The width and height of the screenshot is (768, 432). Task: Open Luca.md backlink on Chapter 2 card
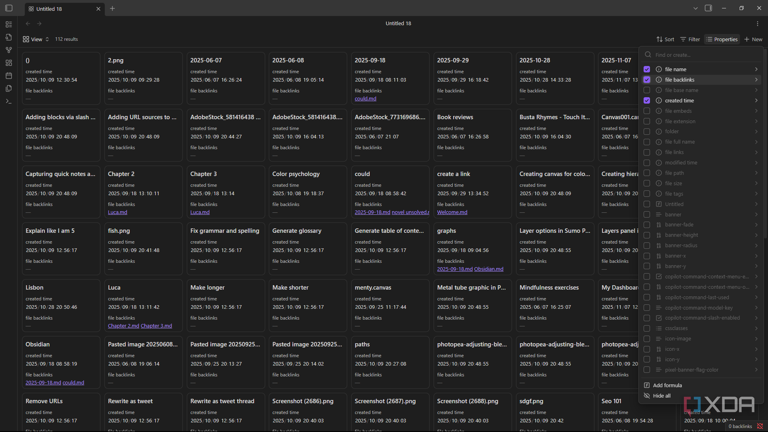pyautogui.click(x=118, y=213)
